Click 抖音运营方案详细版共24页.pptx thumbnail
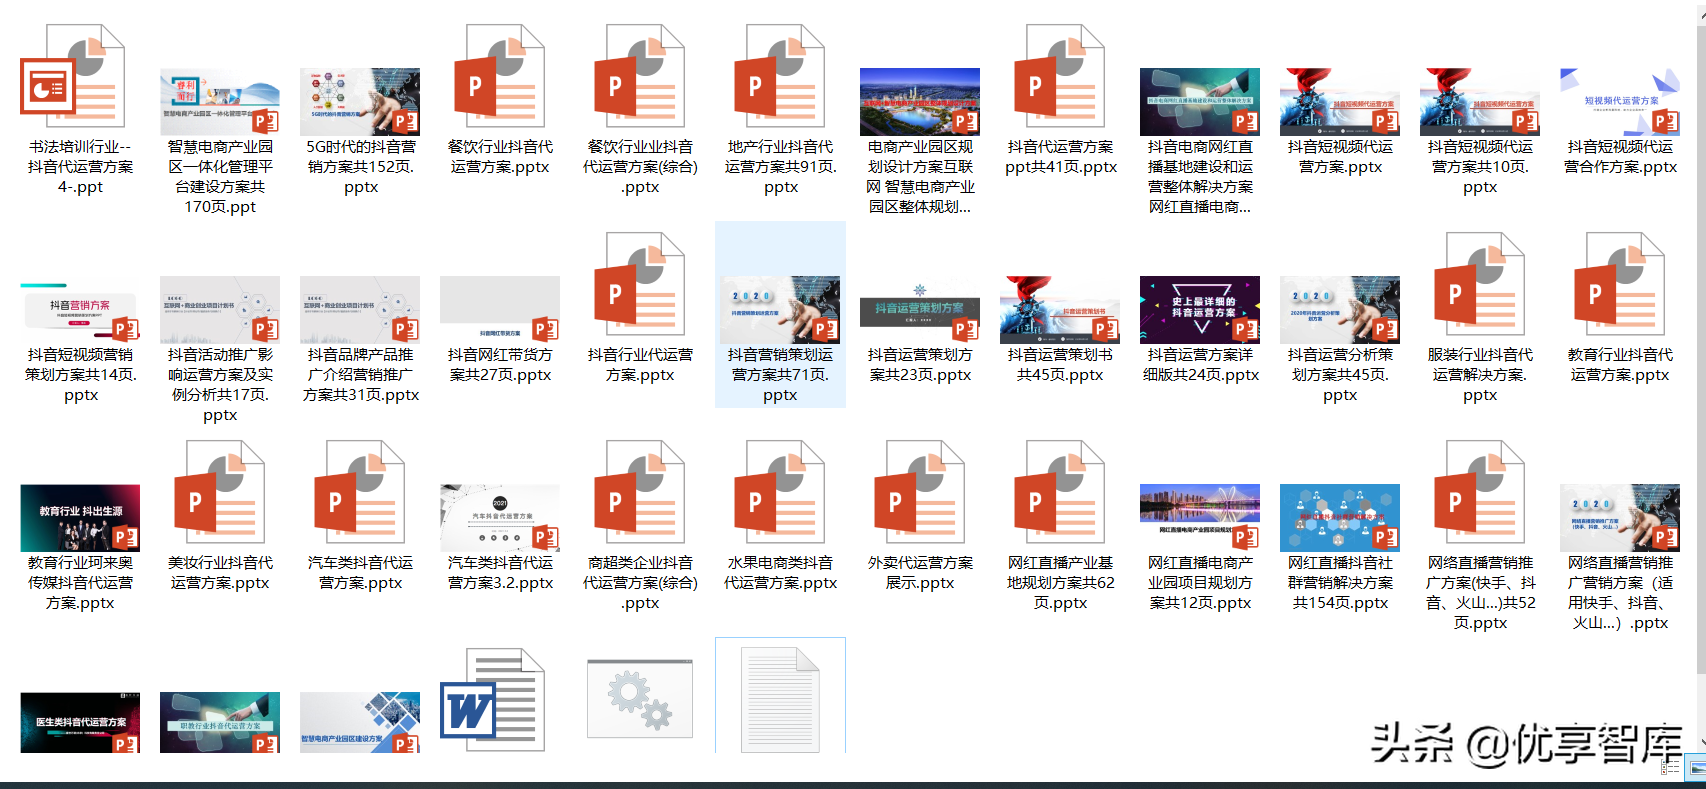 tap(1200, 310)
